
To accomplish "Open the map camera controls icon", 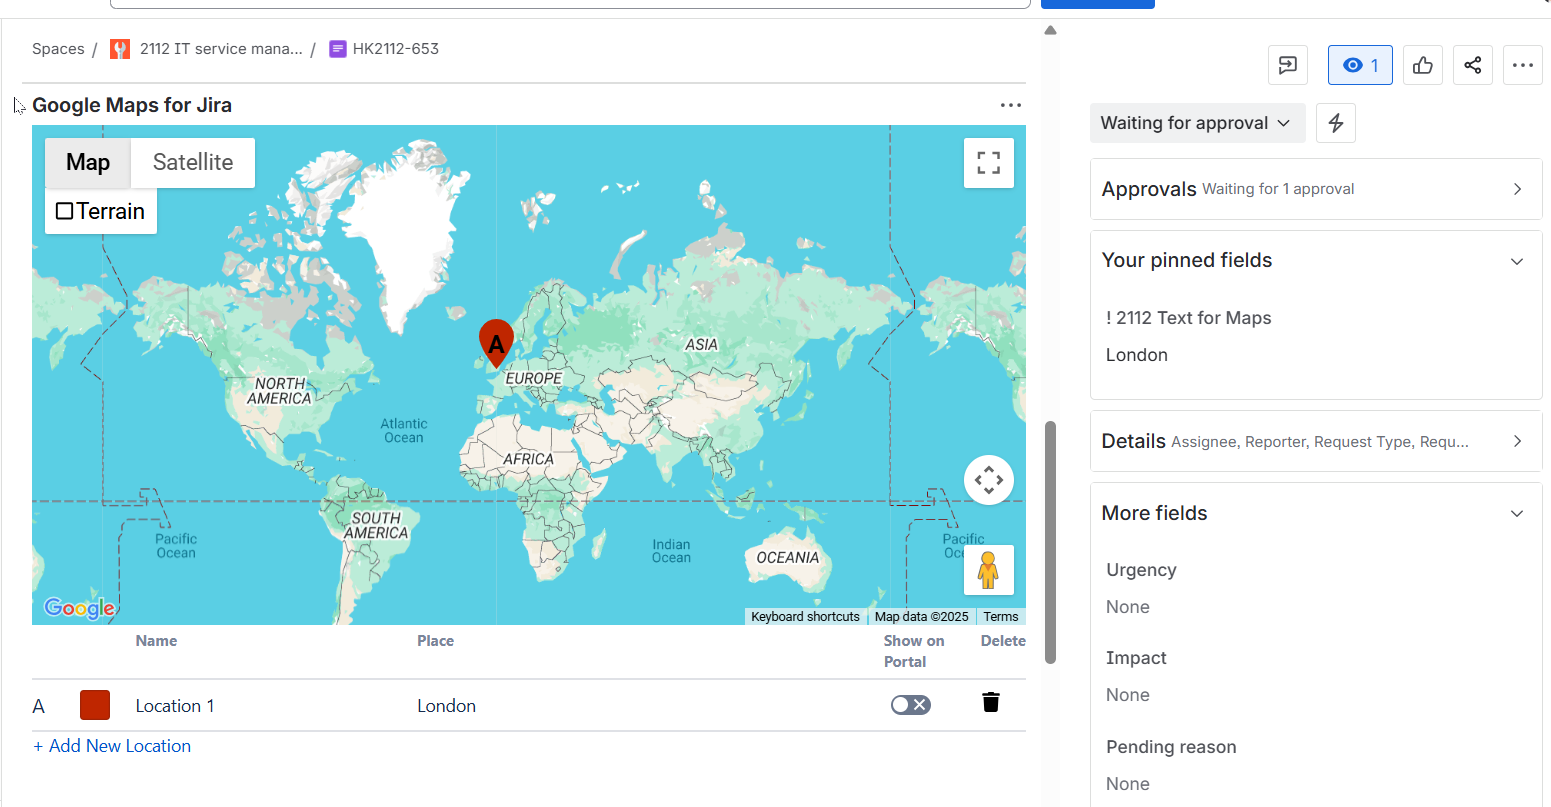I will click(988, 480).
